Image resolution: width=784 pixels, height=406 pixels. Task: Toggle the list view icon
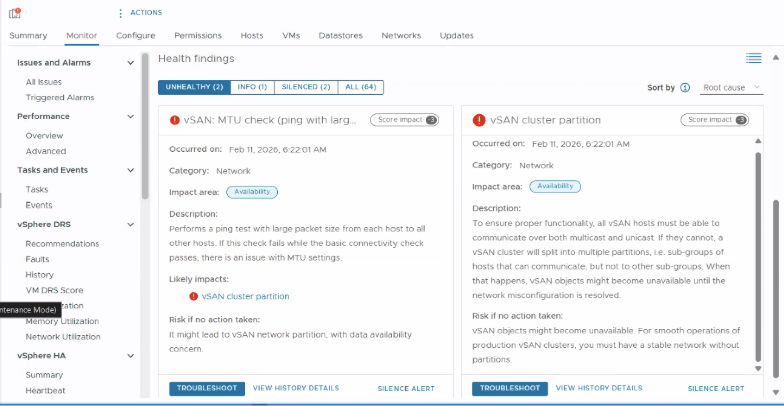point(754,58)
